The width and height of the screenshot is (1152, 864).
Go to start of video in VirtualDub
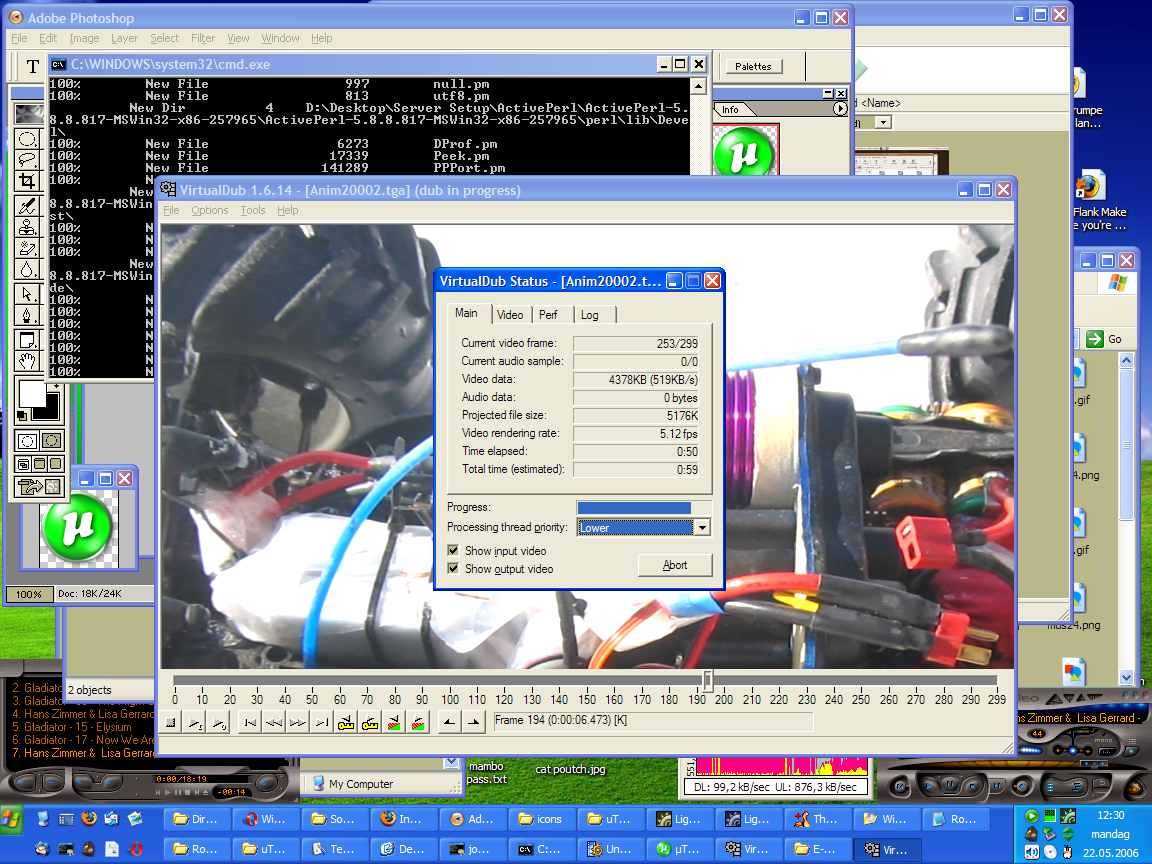tap(250, 723)
